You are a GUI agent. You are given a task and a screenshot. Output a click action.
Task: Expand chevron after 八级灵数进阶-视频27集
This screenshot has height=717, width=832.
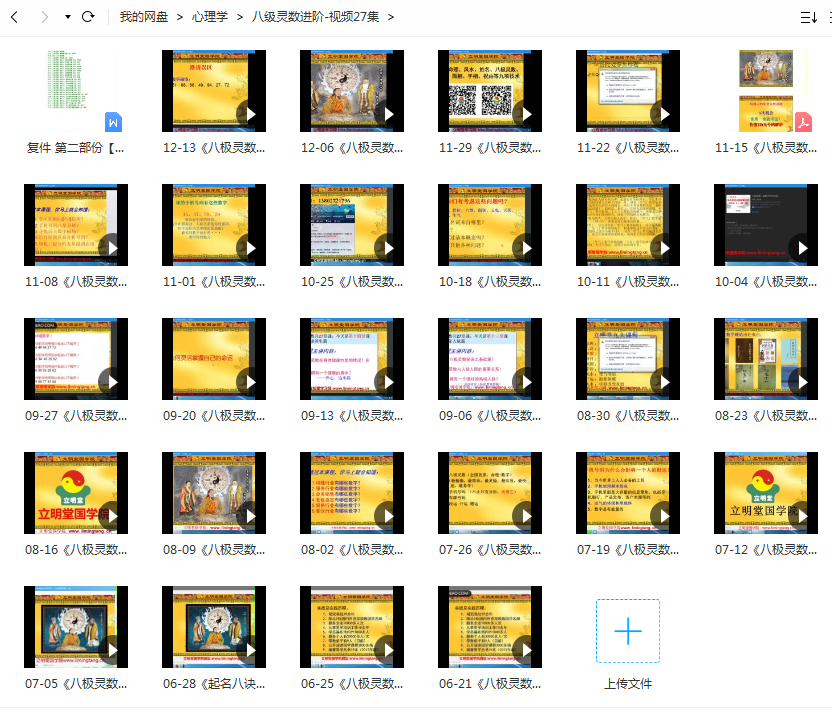(391, 17)
